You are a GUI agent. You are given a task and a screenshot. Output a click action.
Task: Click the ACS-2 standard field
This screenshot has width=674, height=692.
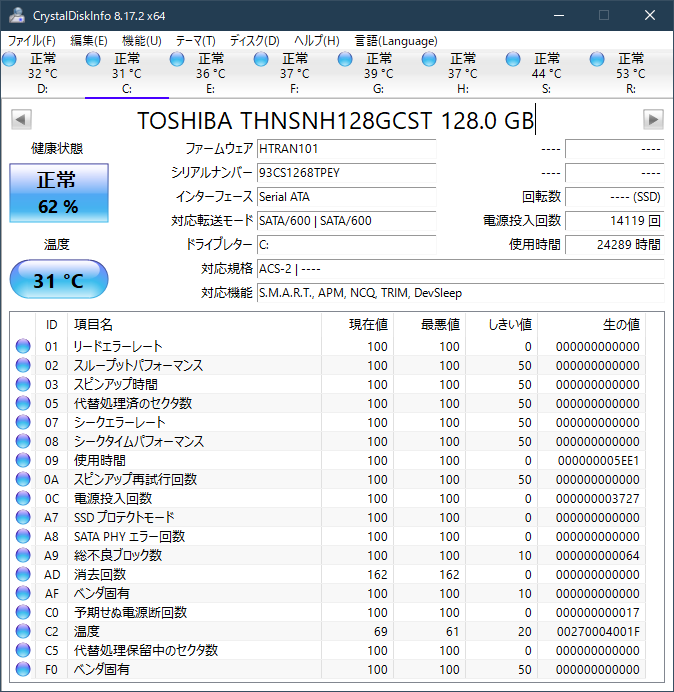[x=460, y=269]
